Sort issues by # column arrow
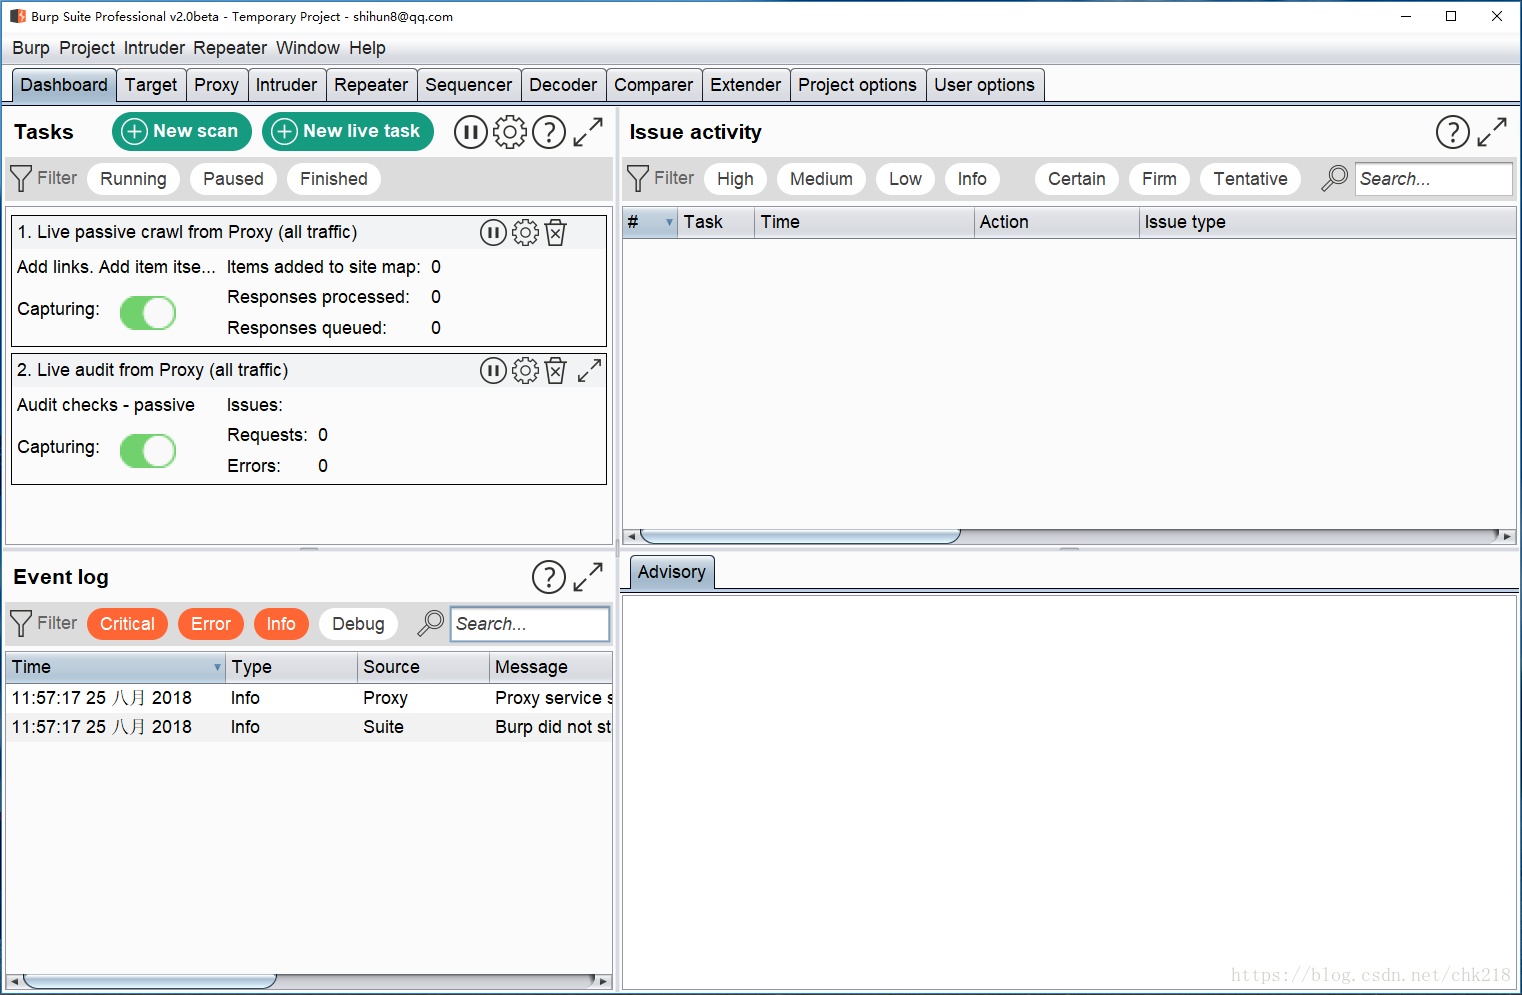The image size is (1522, 995). pyautogui.click(x=669, y=222)
